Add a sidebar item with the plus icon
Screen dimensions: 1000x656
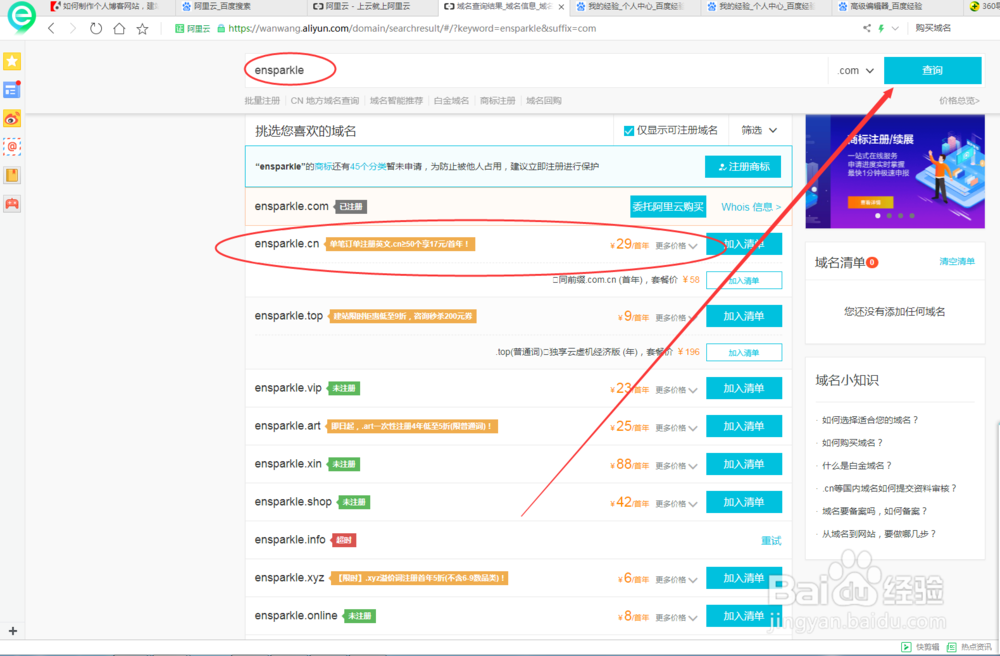[13, 631]
